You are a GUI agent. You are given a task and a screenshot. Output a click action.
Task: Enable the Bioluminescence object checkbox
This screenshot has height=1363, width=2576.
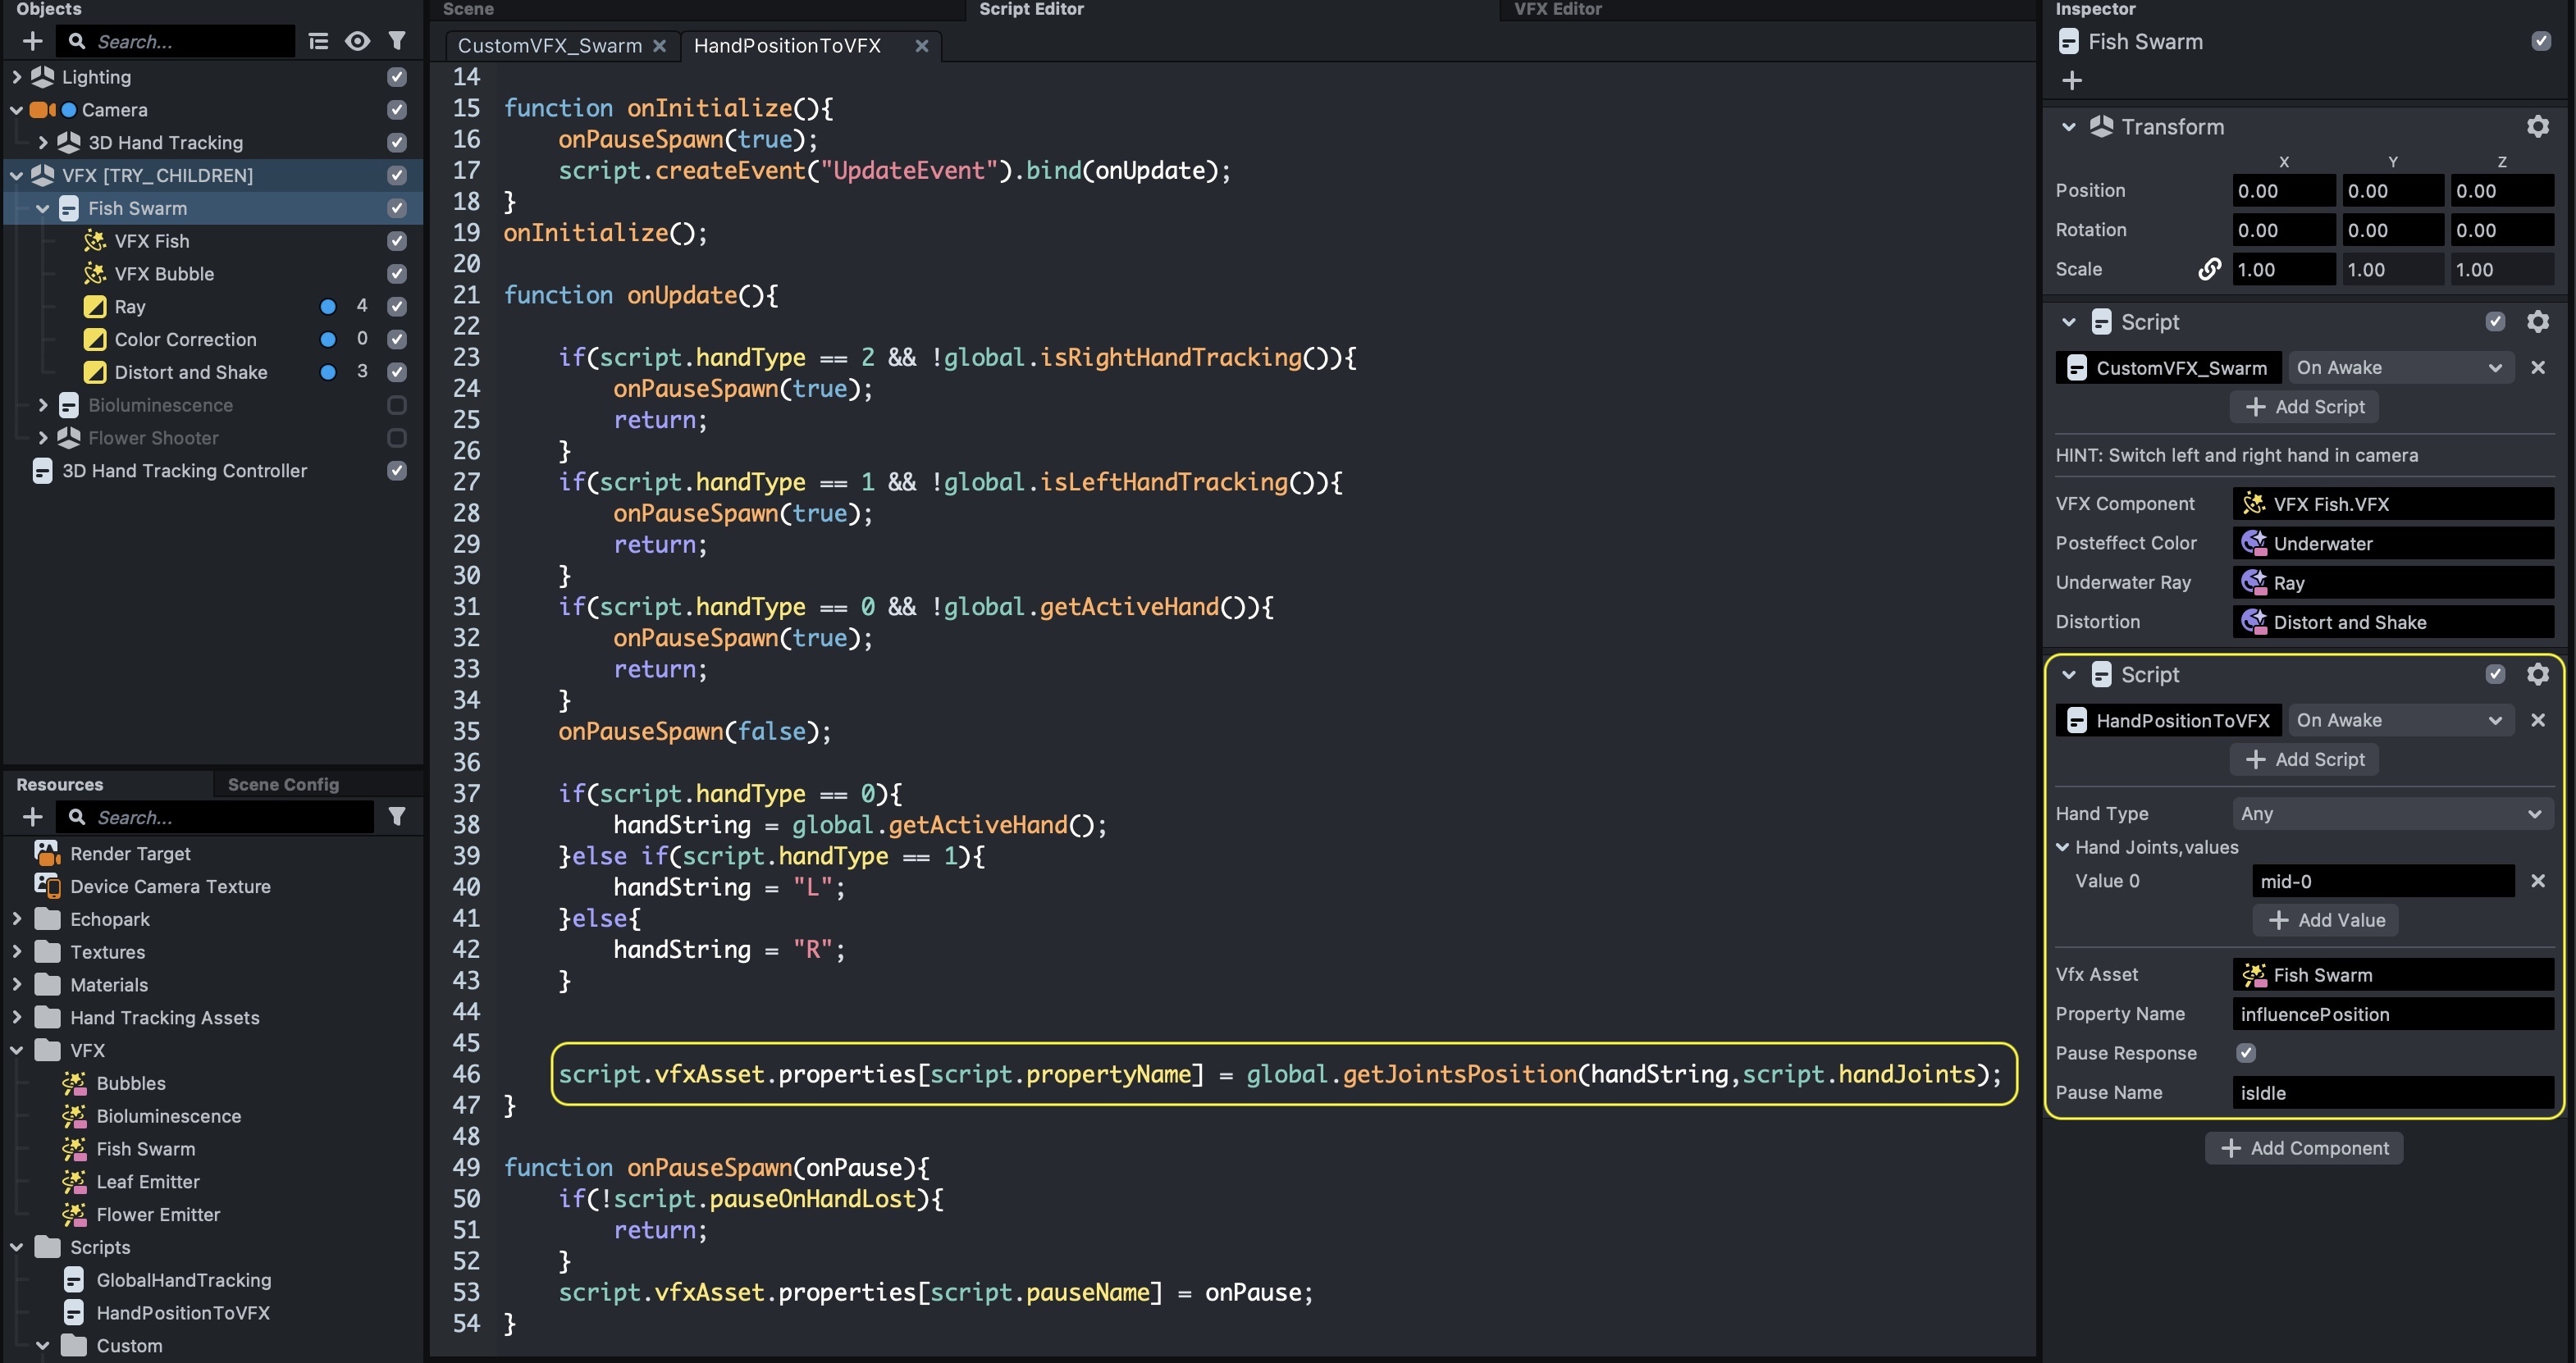397,405
